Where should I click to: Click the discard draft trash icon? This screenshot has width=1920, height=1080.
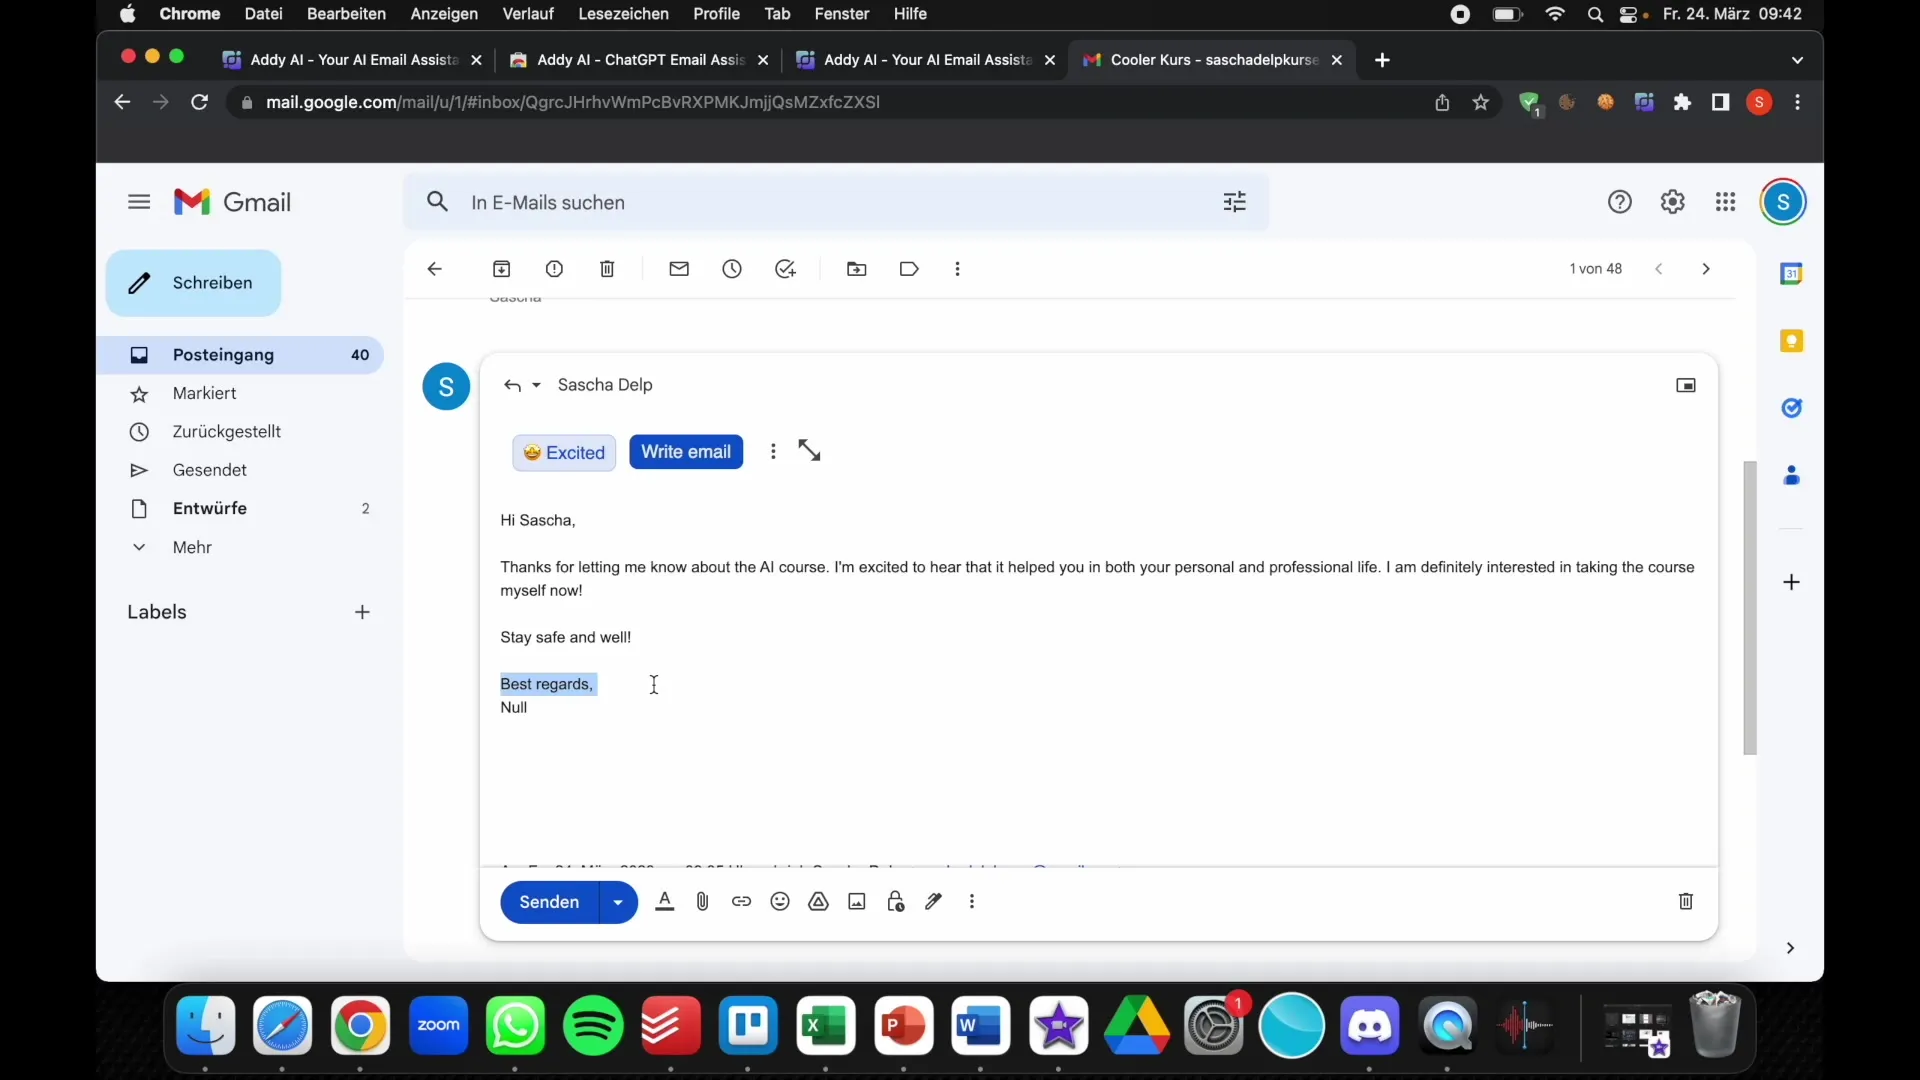(1685, 901)
